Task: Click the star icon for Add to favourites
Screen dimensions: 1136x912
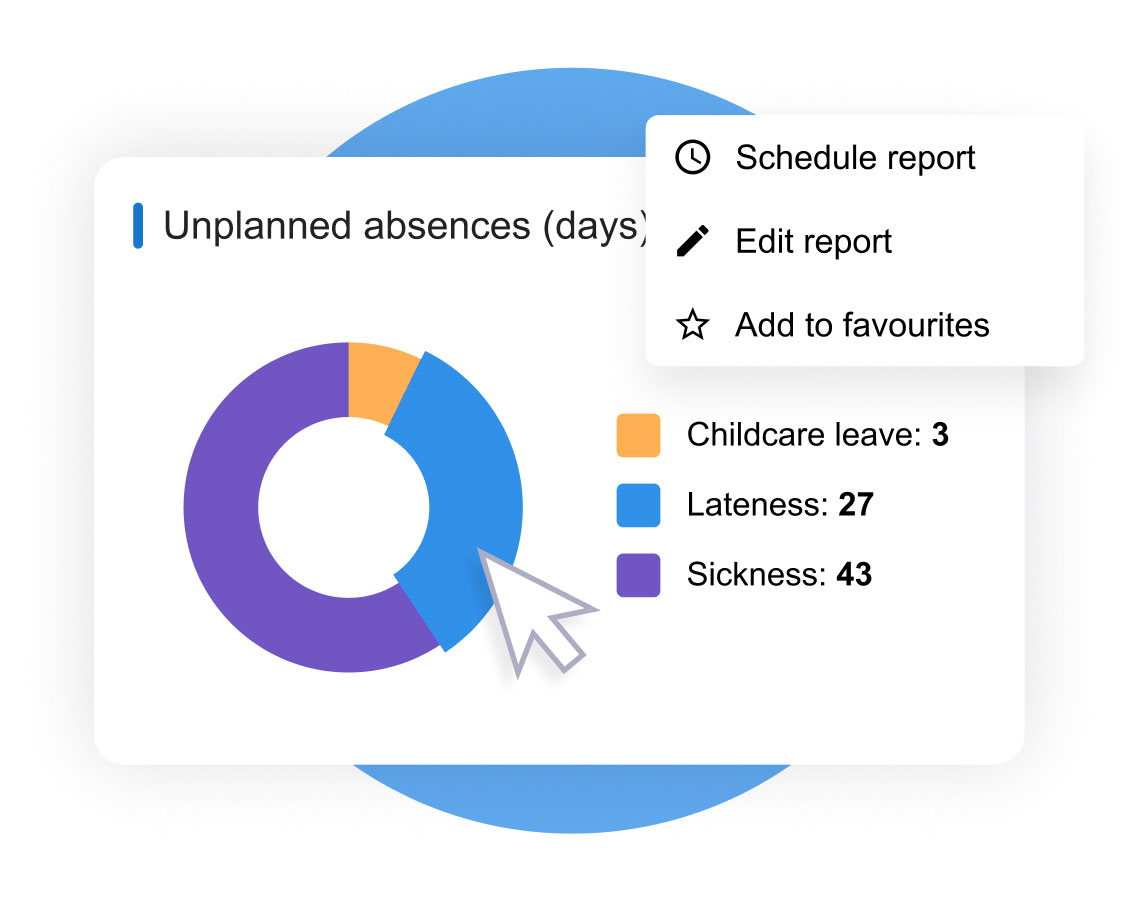Action: tap(692, 324)
